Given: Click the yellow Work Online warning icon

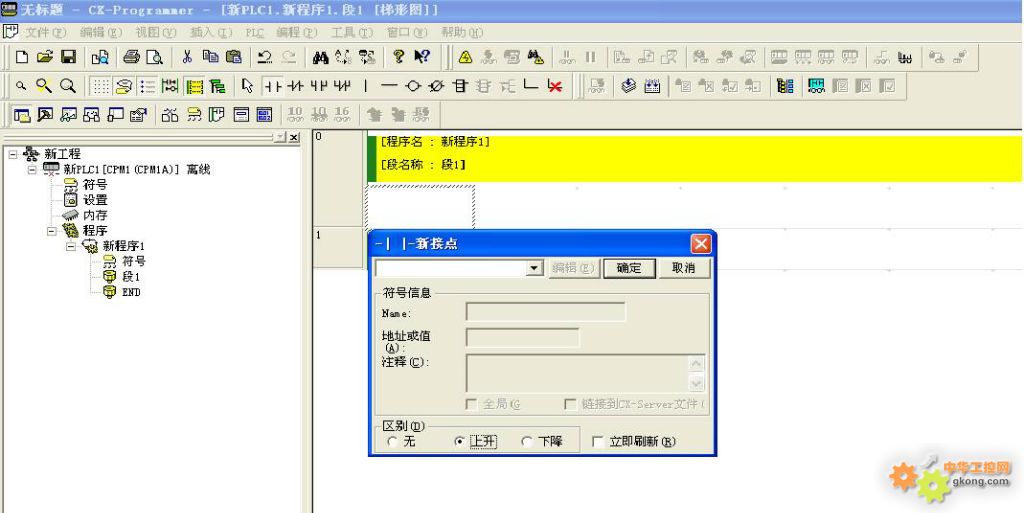Looking at the screenshot, I should tap(465, 57).
